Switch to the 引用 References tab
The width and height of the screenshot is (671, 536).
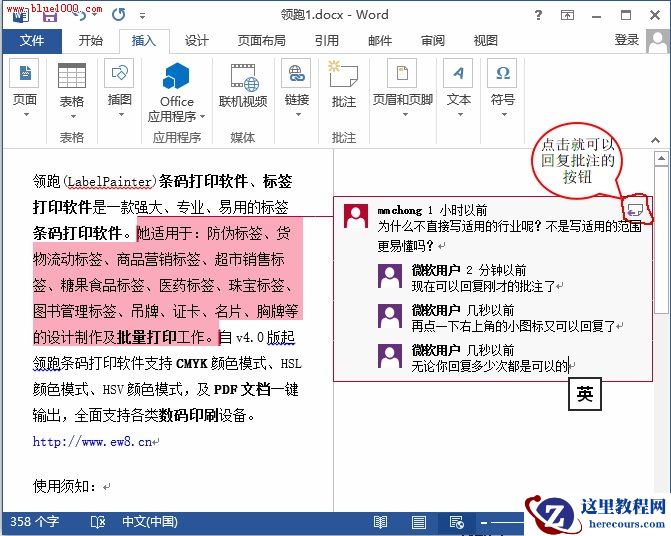(x=327, y=41)
